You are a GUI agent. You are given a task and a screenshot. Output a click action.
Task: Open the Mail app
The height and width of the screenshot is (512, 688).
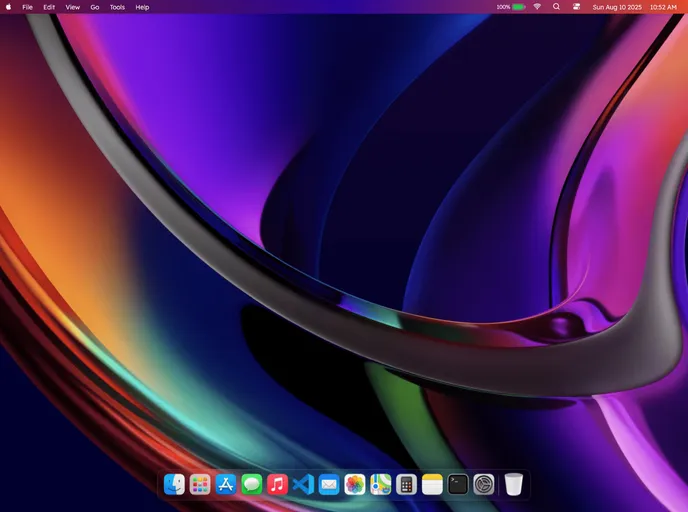[x=329, y=485]
